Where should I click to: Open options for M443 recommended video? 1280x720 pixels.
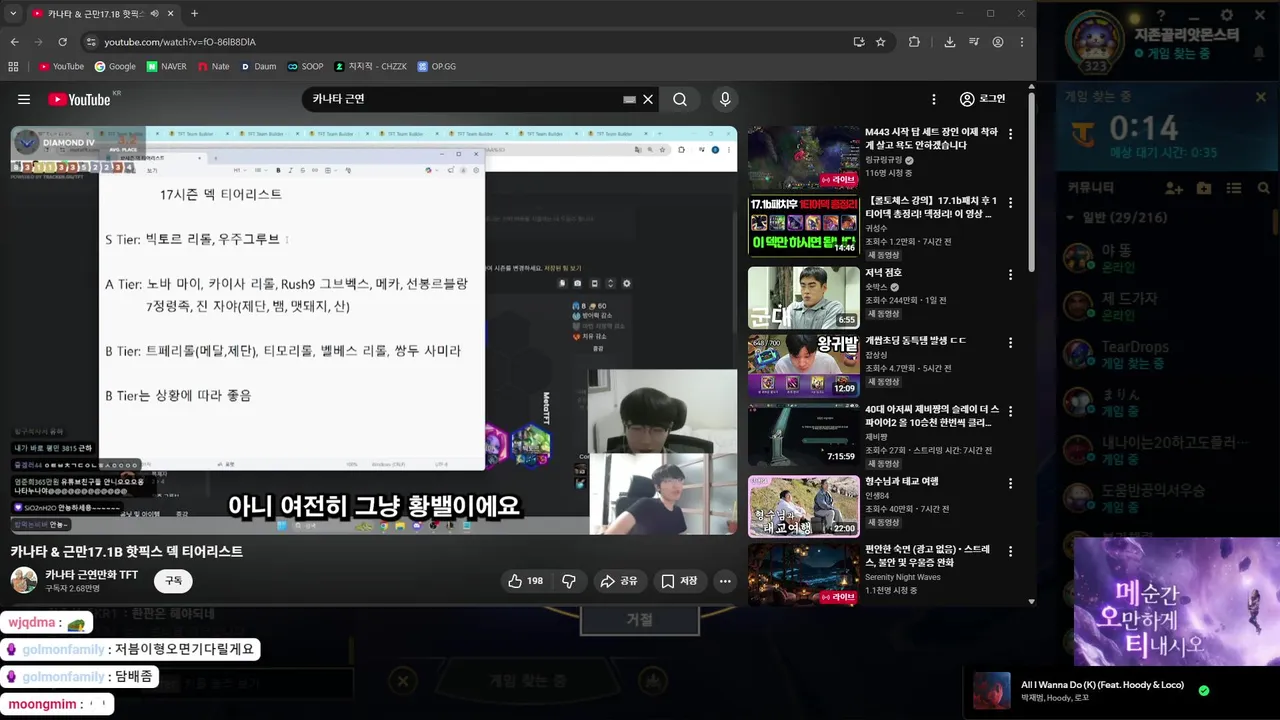point(1010,134)
